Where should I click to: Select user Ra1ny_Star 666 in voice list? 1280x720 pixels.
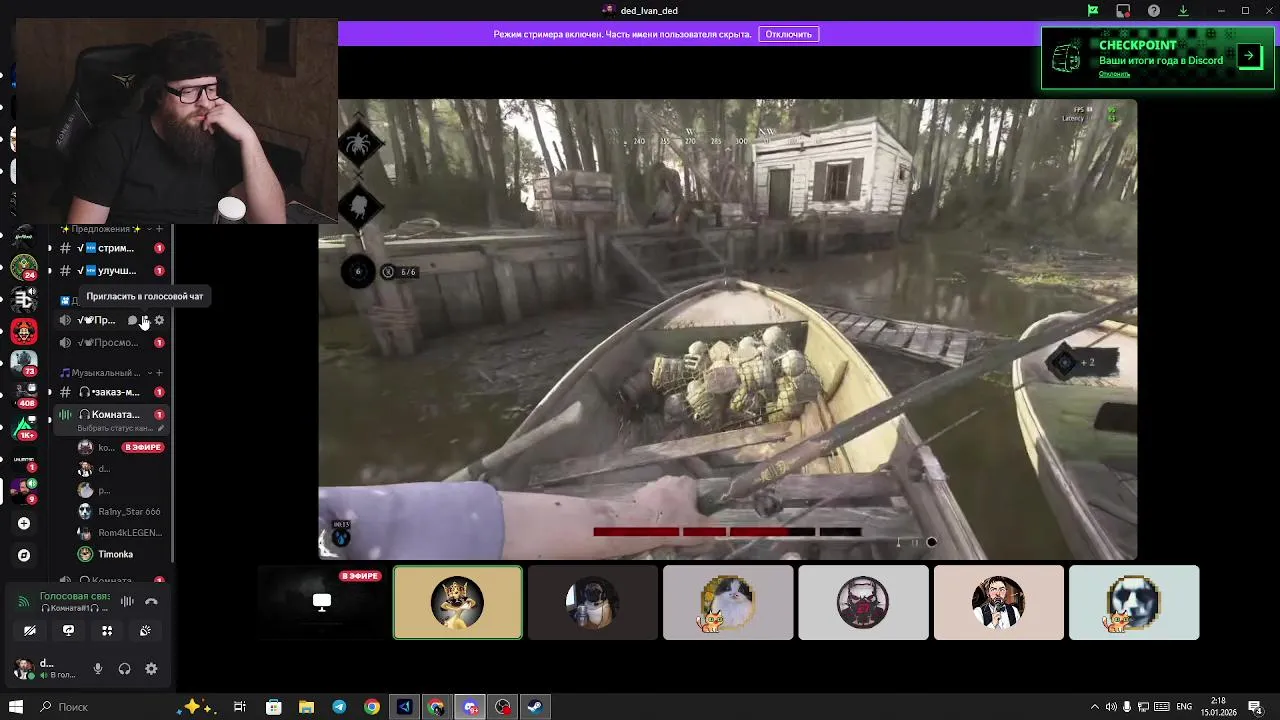coord(120,511)
